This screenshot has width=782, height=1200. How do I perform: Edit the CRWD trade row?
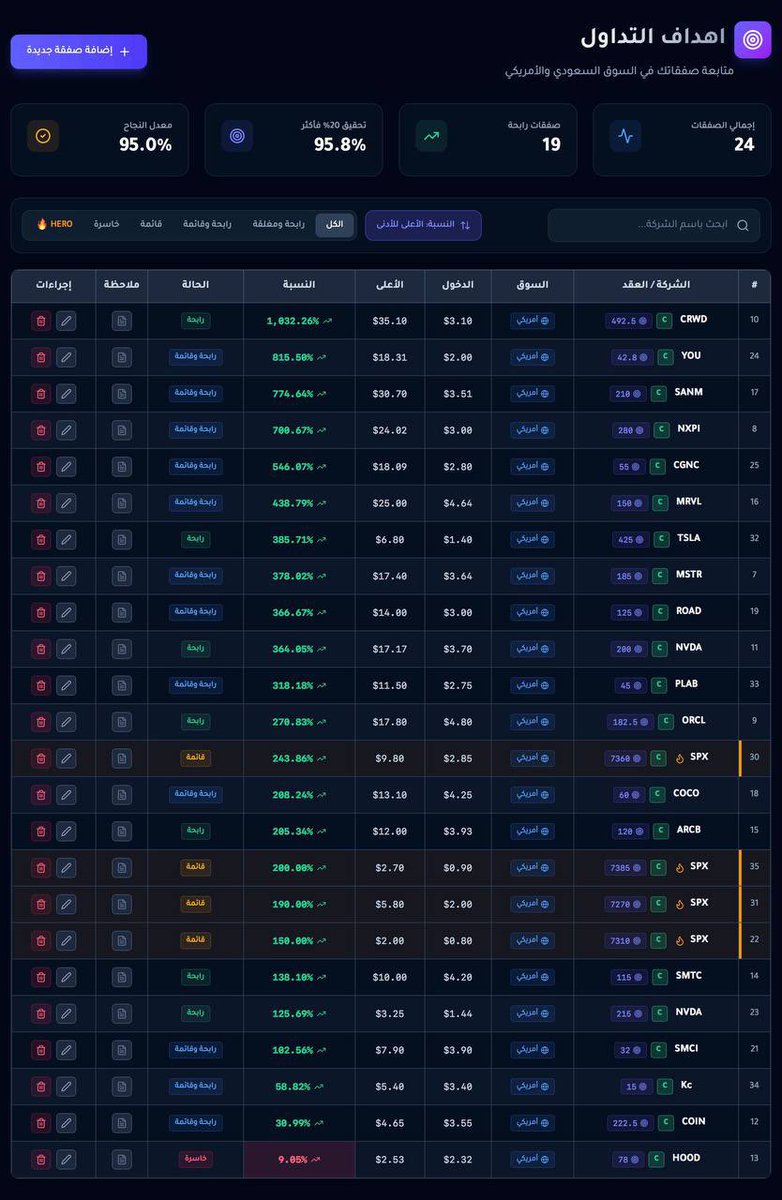pos(66,321)
